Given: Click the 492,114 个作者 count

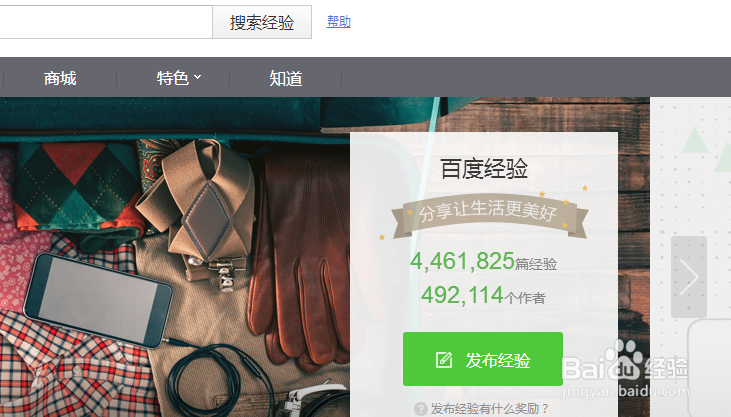Looking at the screenshot, I should tap(483, 295).
